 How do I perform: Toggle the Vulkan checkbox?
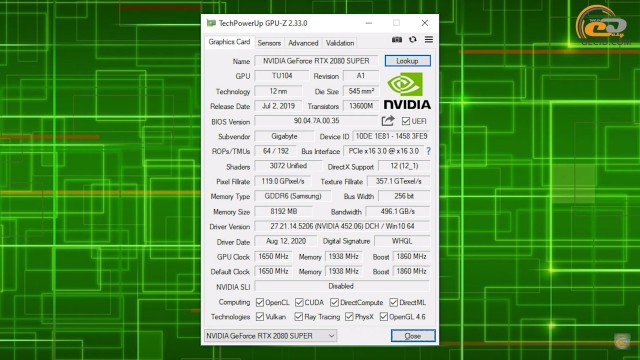260,317
